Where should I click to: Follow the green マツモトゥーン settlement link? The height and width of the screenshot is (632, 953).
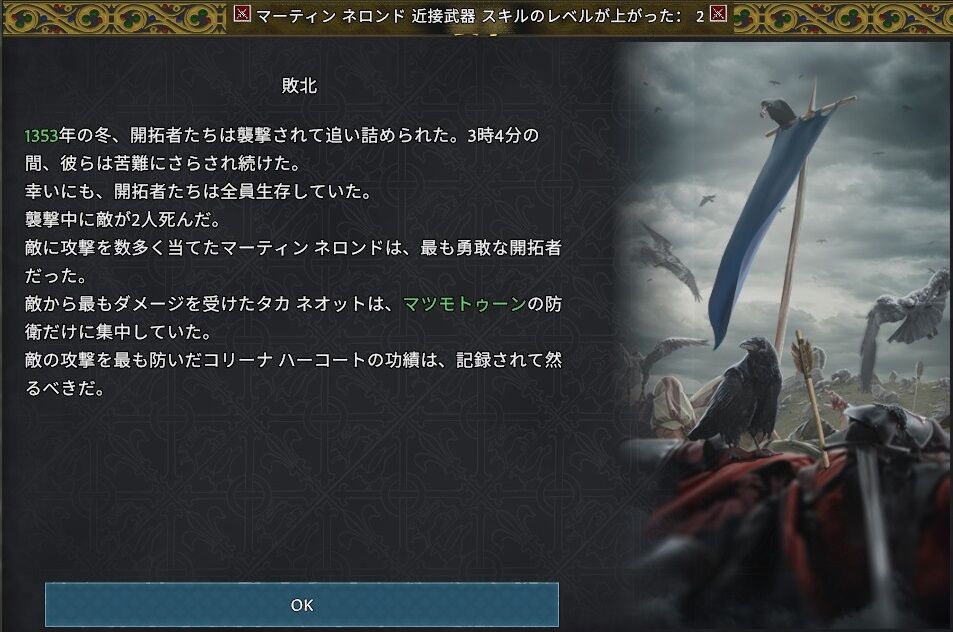pos(464,304)
